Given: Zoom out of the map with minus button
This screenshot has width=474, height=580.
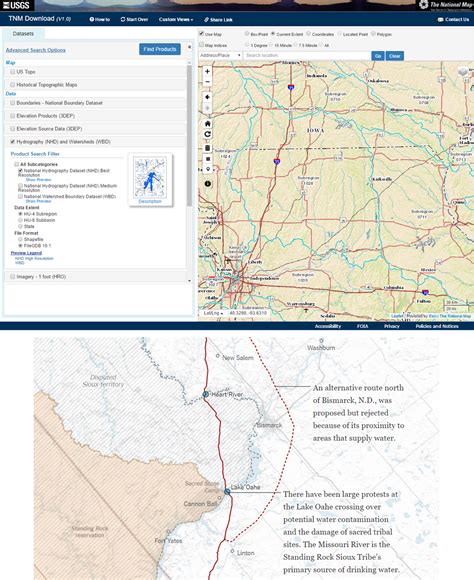Looking at the screenshot, I should 208,82.
